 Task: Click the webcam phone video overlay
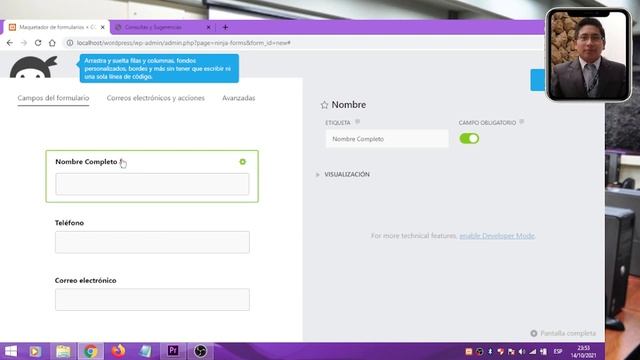[589, 55]
